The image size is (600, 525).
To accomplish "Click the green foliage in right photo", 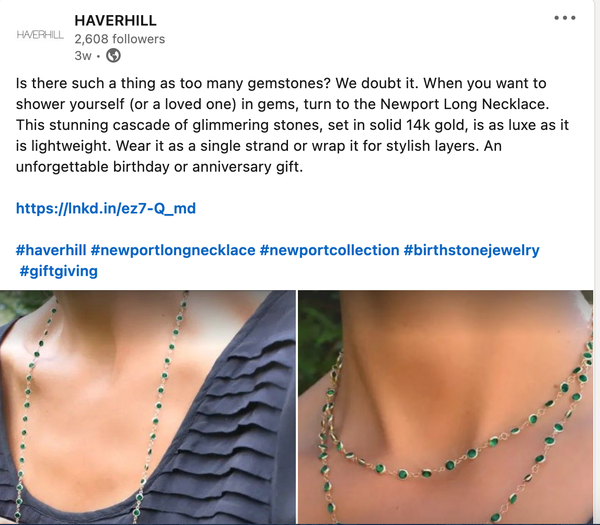I will pyautogui.click(x=320, y=337).
